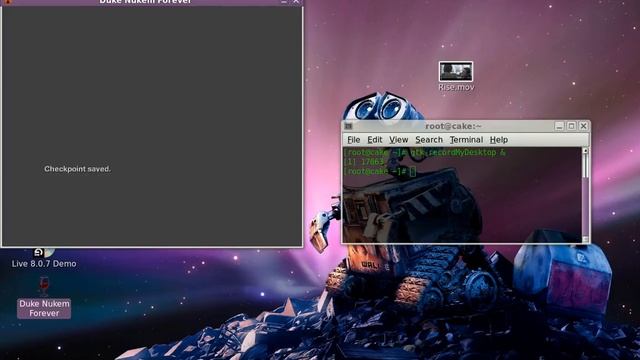The width and height of the screenshot is (640, 360).
Task: Click the terminal scrollbar up arrow
Action: (585, 151)
